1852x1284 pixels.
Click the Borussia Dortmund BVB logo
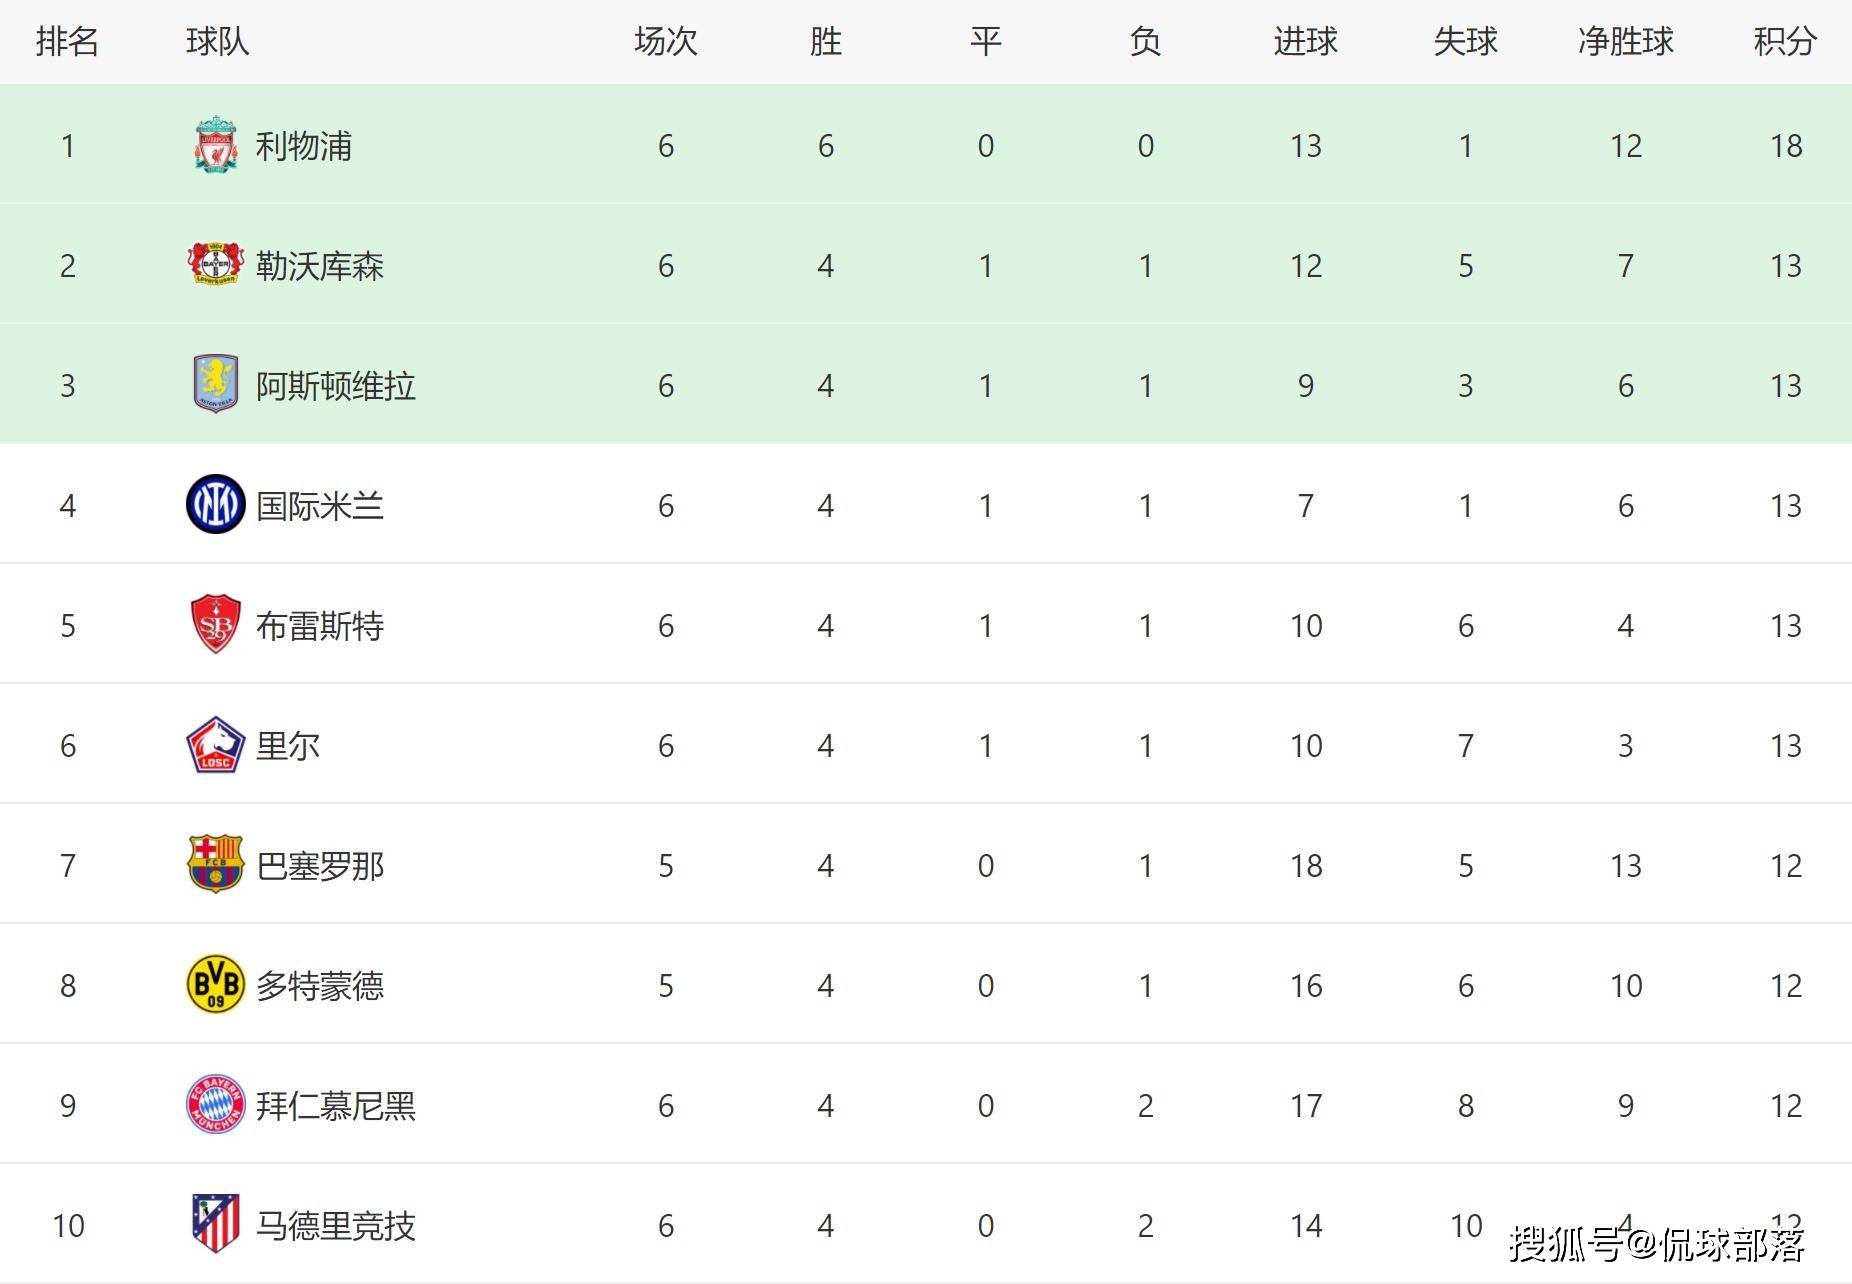(215, 984)
